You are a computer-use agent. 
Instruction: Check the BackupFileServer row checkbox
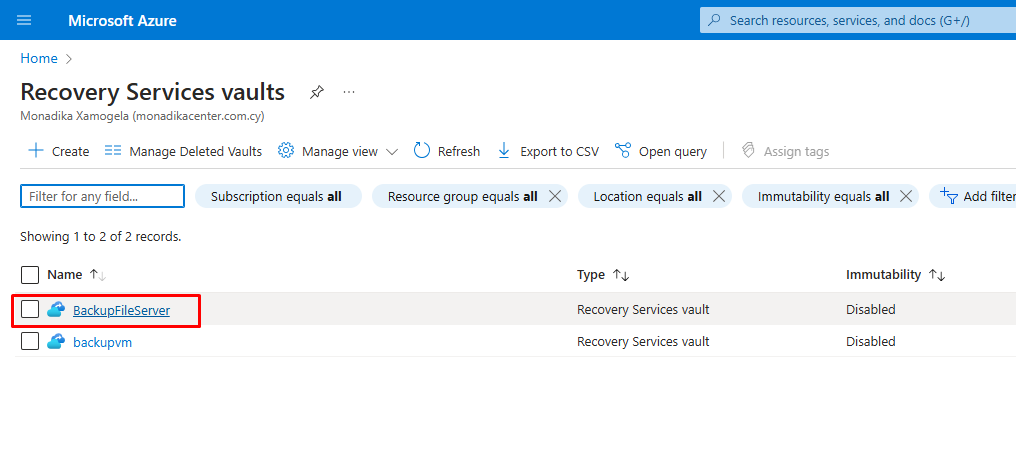point(30,310)
